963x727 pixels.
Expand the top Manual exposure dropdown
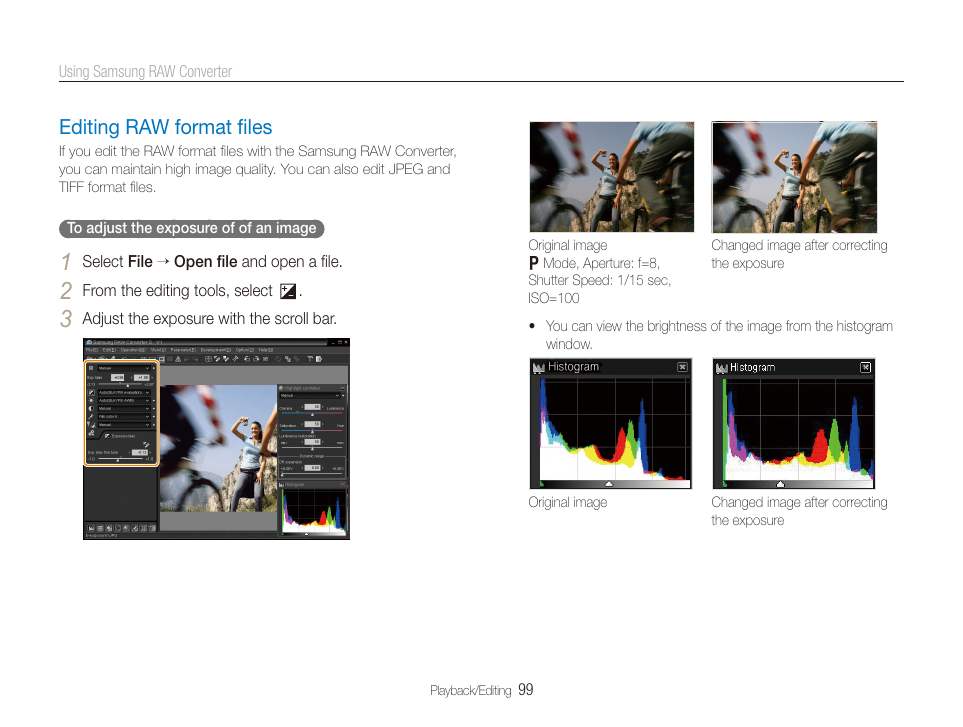click(x=124, y=368)
